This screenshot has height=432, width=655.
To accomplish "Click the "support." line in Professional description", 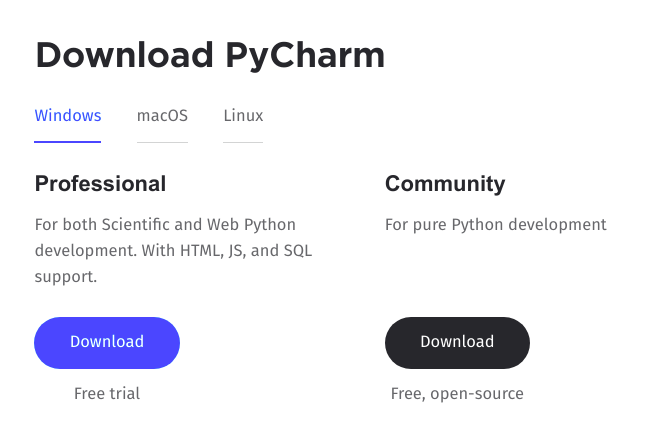I will point(66,277).
